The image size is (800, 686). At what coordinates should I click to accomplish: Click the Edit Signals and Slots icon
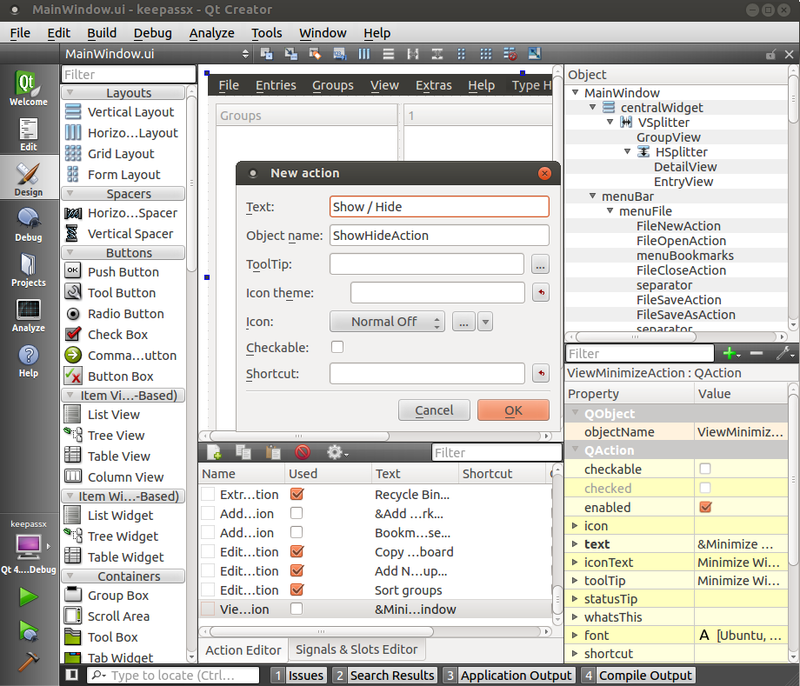290,55
